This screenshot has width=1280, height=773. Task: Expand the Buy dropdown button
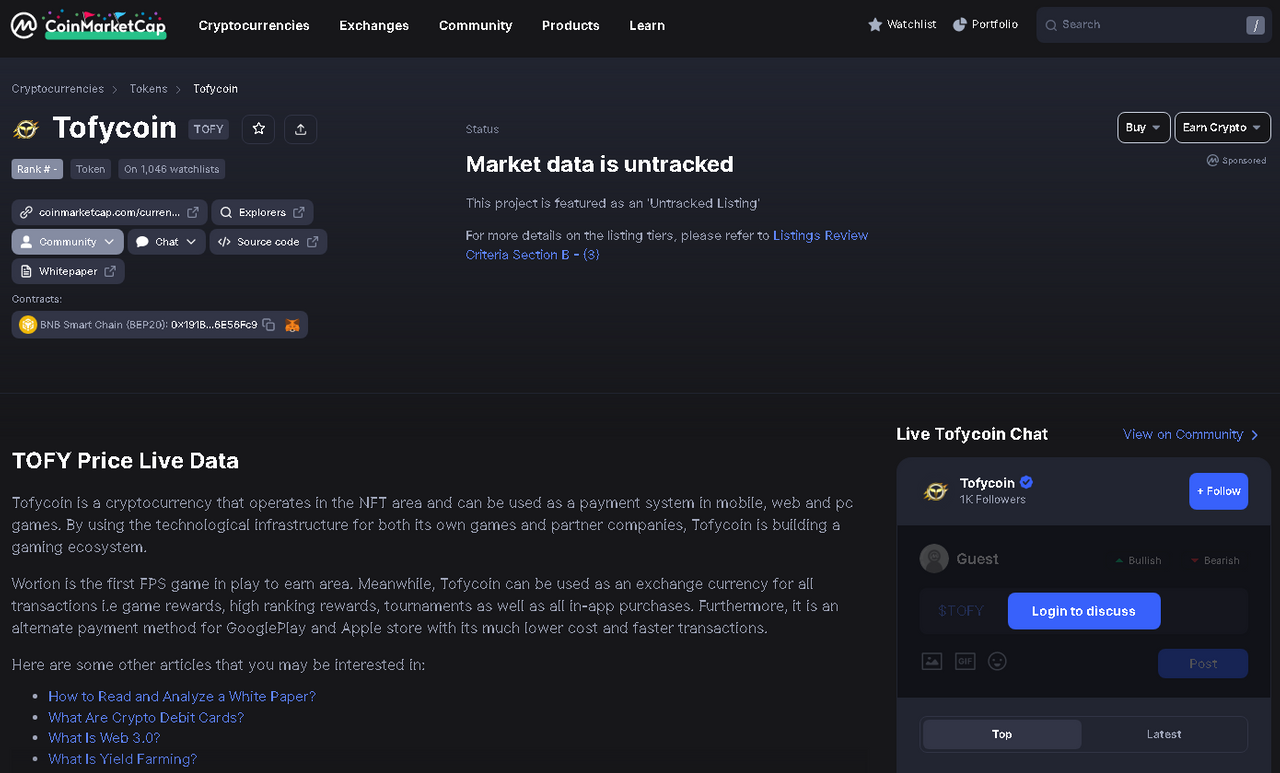pyautogui.click(x=1144, y=128)
